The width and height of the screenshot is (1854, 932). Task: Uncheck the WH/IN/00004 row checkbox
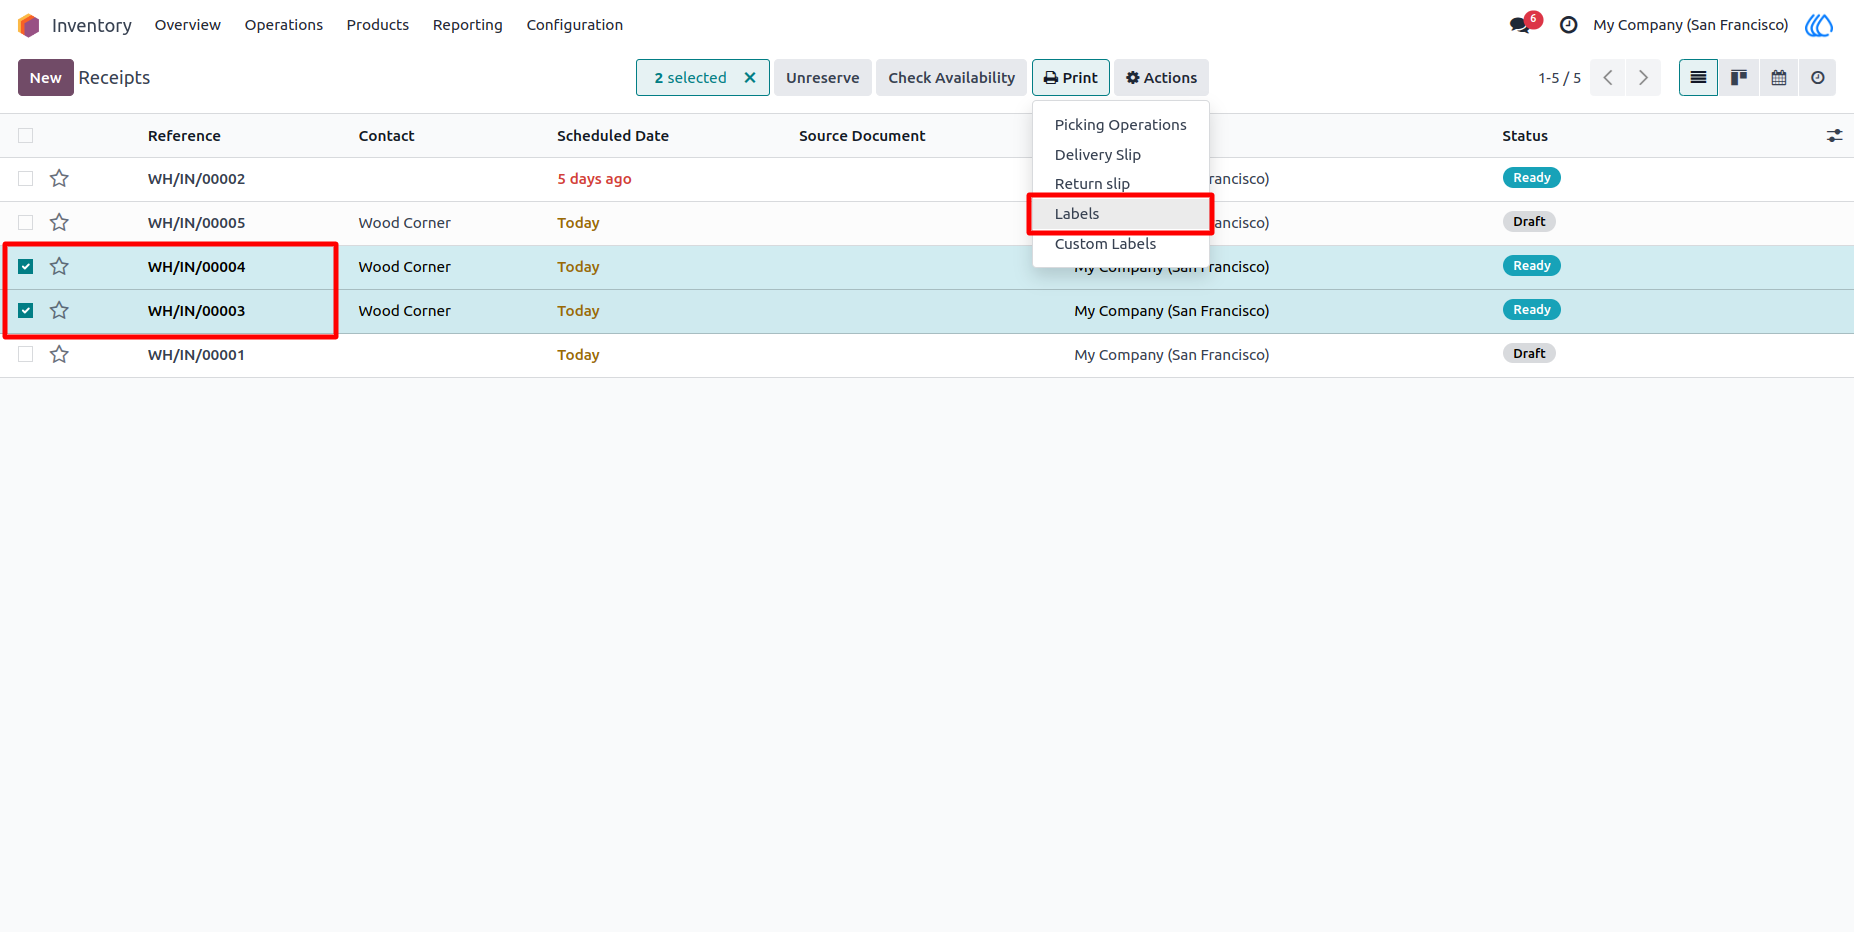pos(26,266)
